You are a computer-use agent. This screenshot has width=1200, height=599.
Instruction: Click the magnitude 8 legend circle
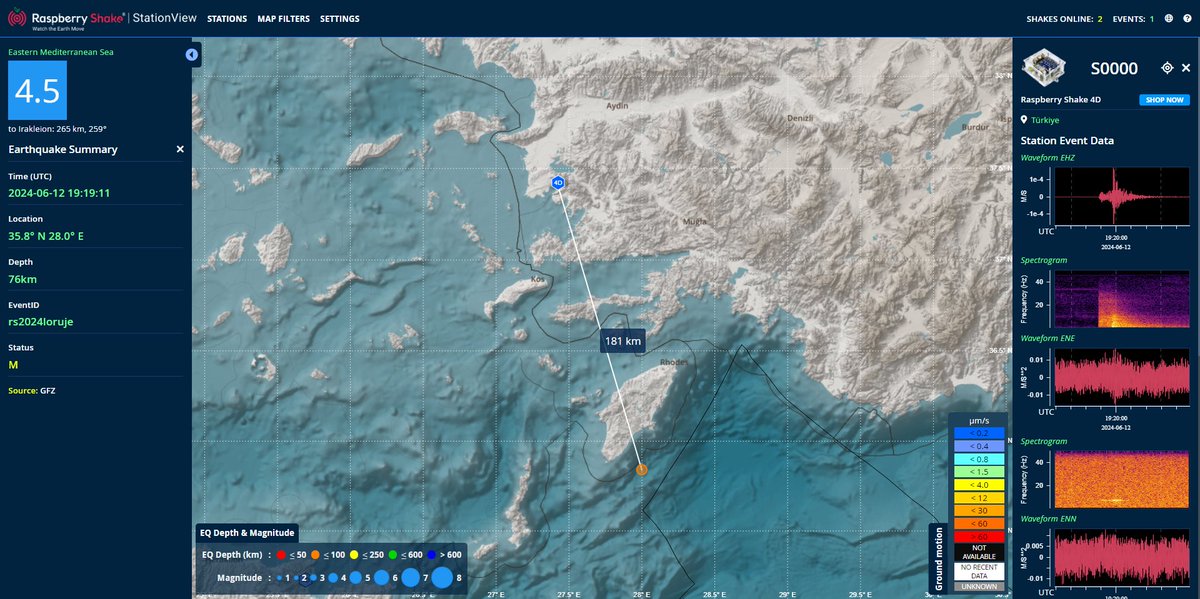tap(442, 578)
